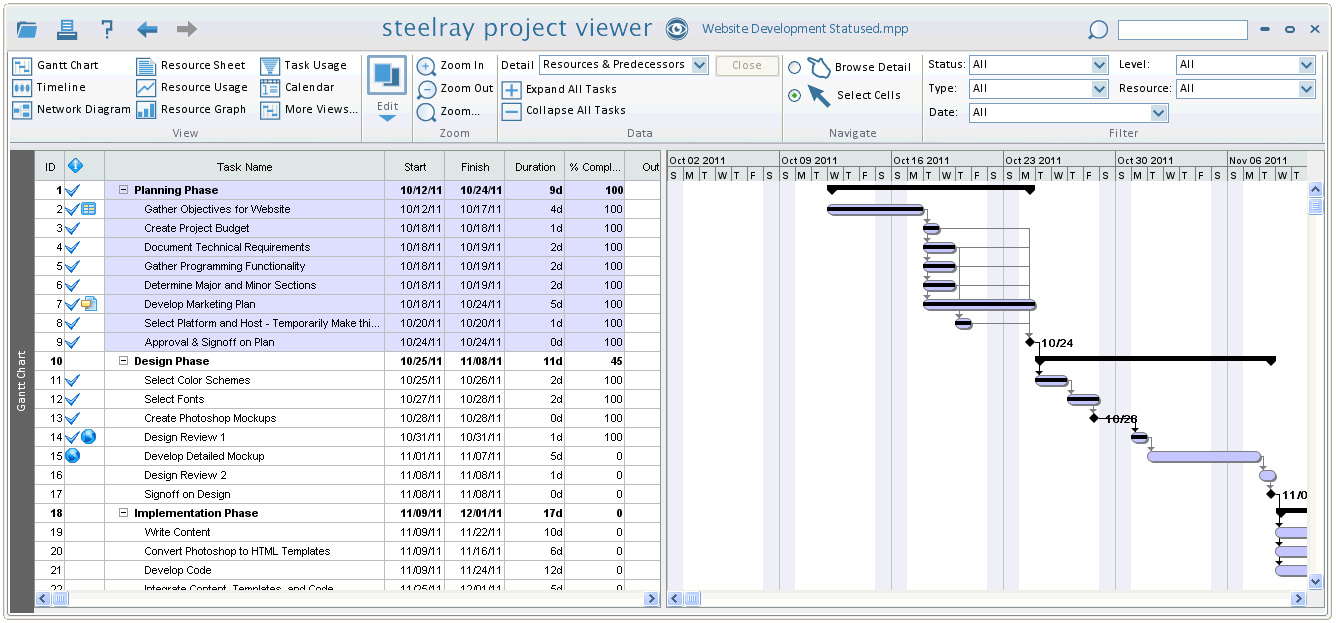Click the large Edit icon
This screenshot has width=1336, height=623.
click(387, 76)
